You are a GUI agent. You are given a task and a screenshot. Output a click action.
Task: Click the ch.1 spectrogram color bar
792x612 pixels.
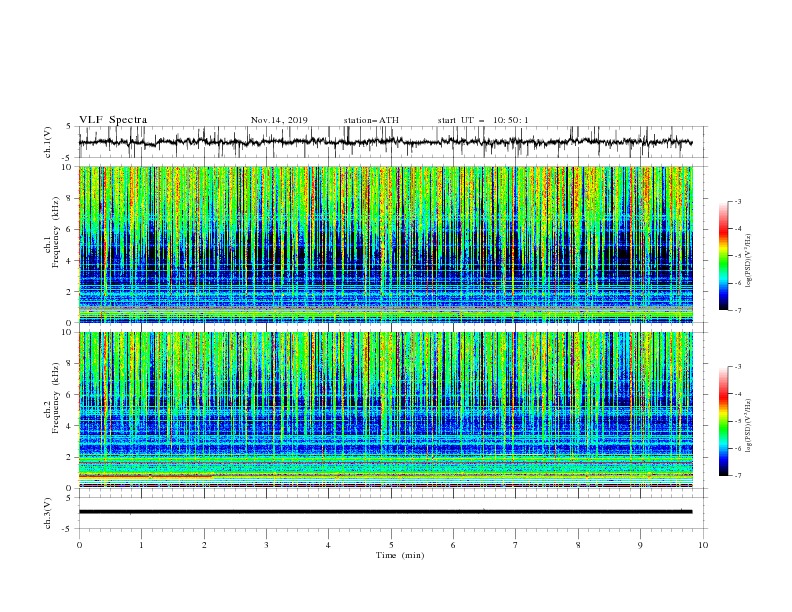click(723, 256)
